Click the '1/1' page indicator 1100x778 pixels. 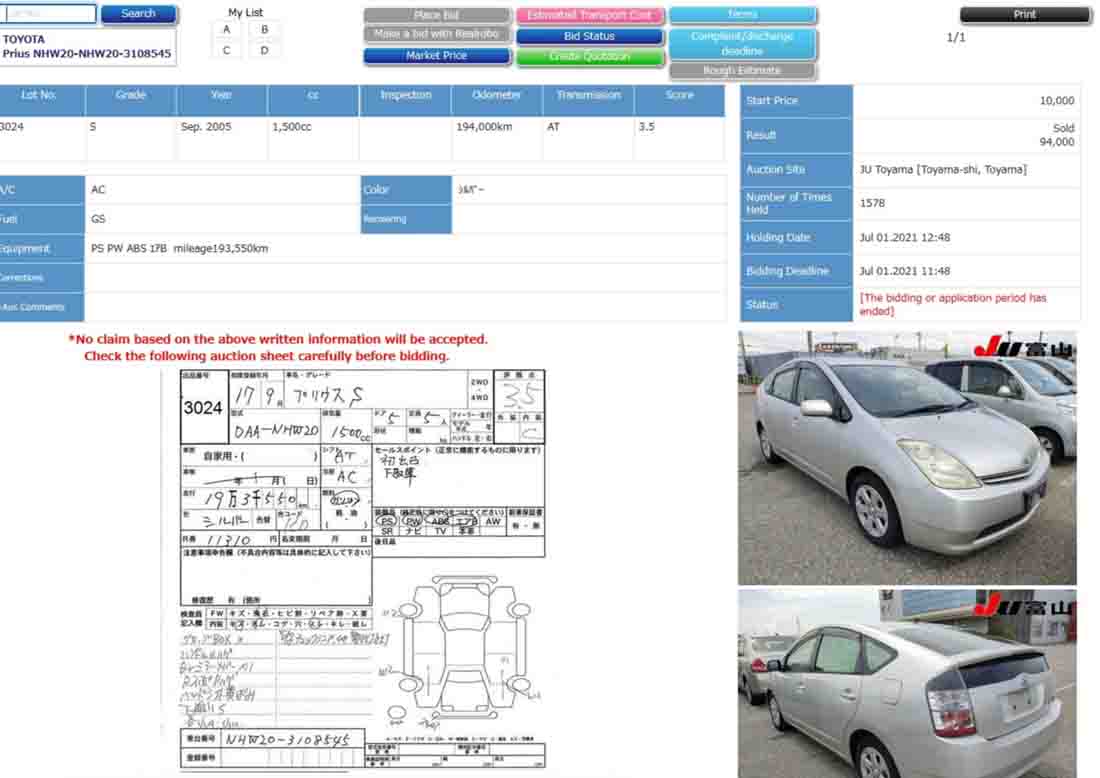pyautogui.click(x=955, y=37)
